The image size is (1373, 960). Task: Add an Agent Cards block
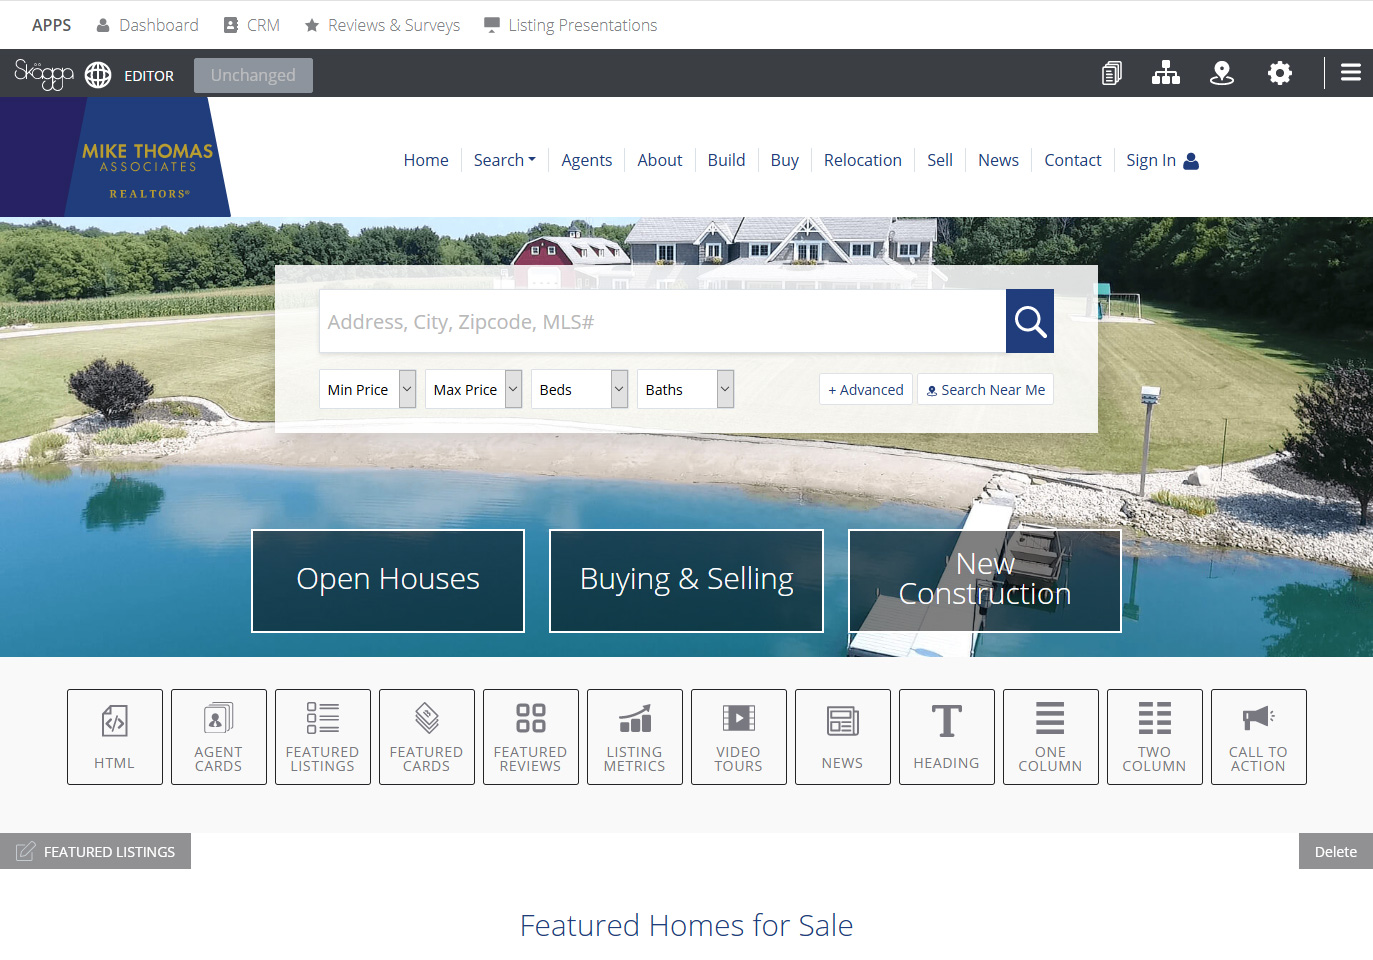pos(219,737)
